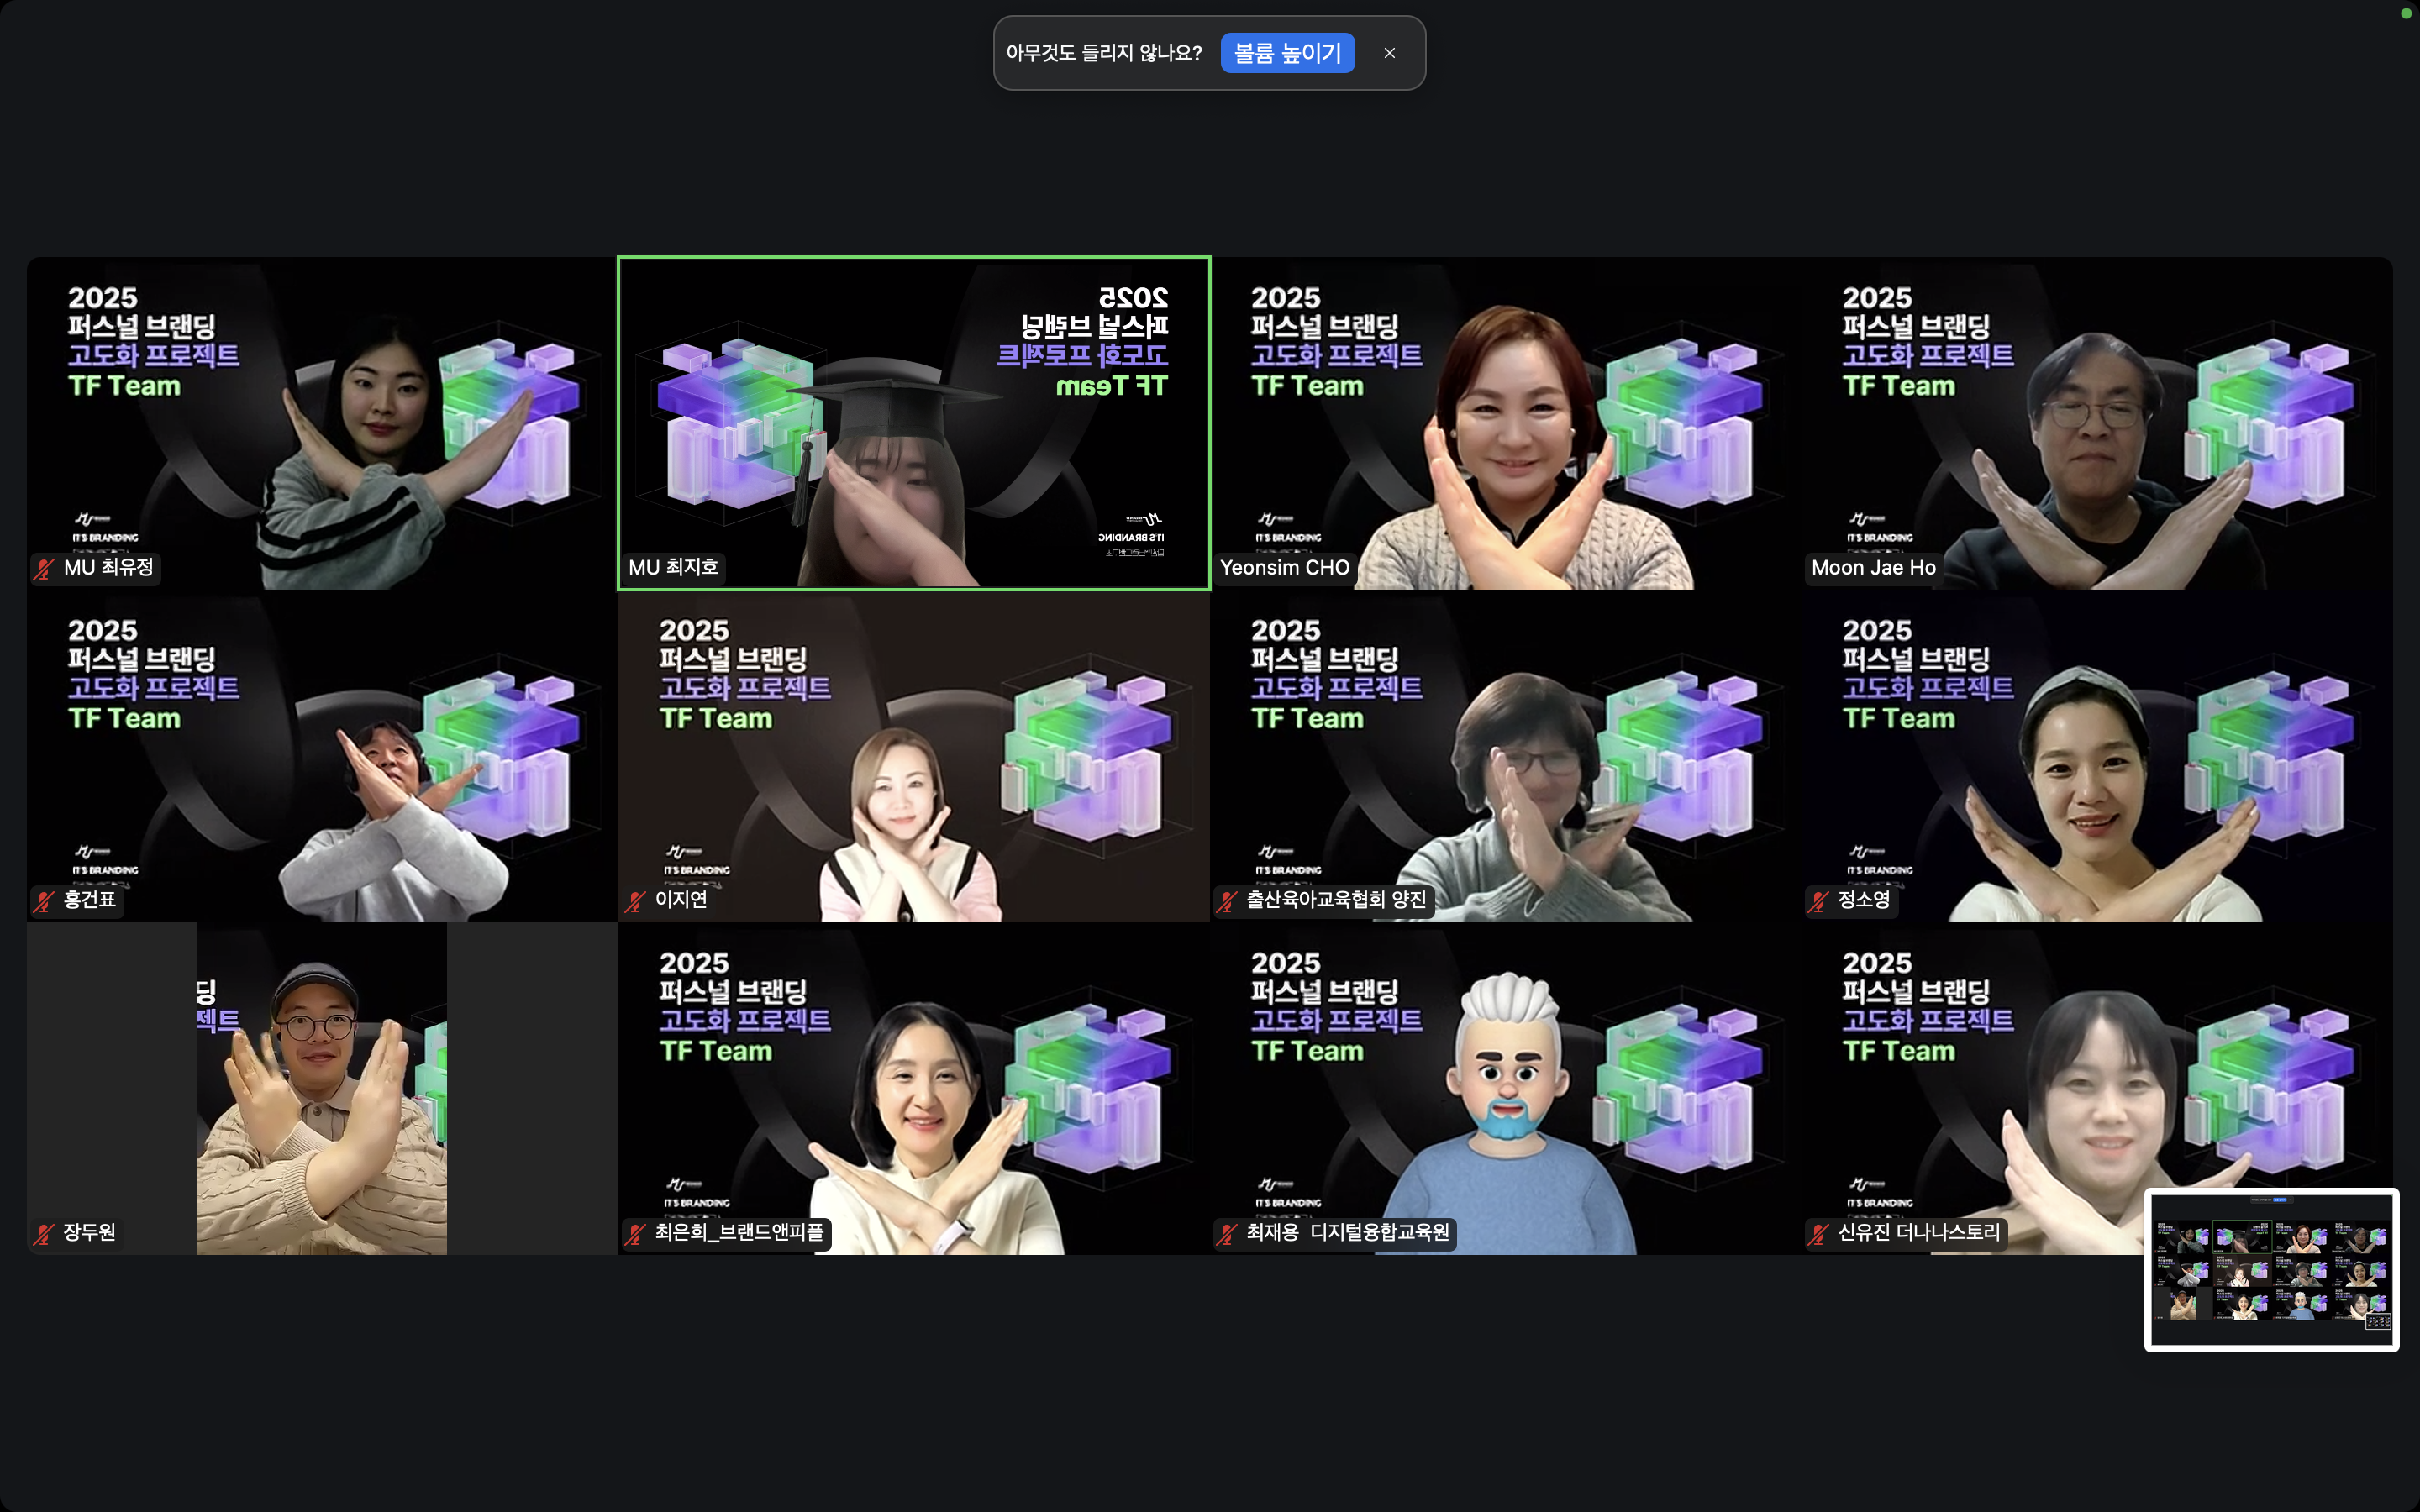Click muted mic icon beside 홍건표
The width and height of the screenshot is (2420, 1512).
[44, 901]
